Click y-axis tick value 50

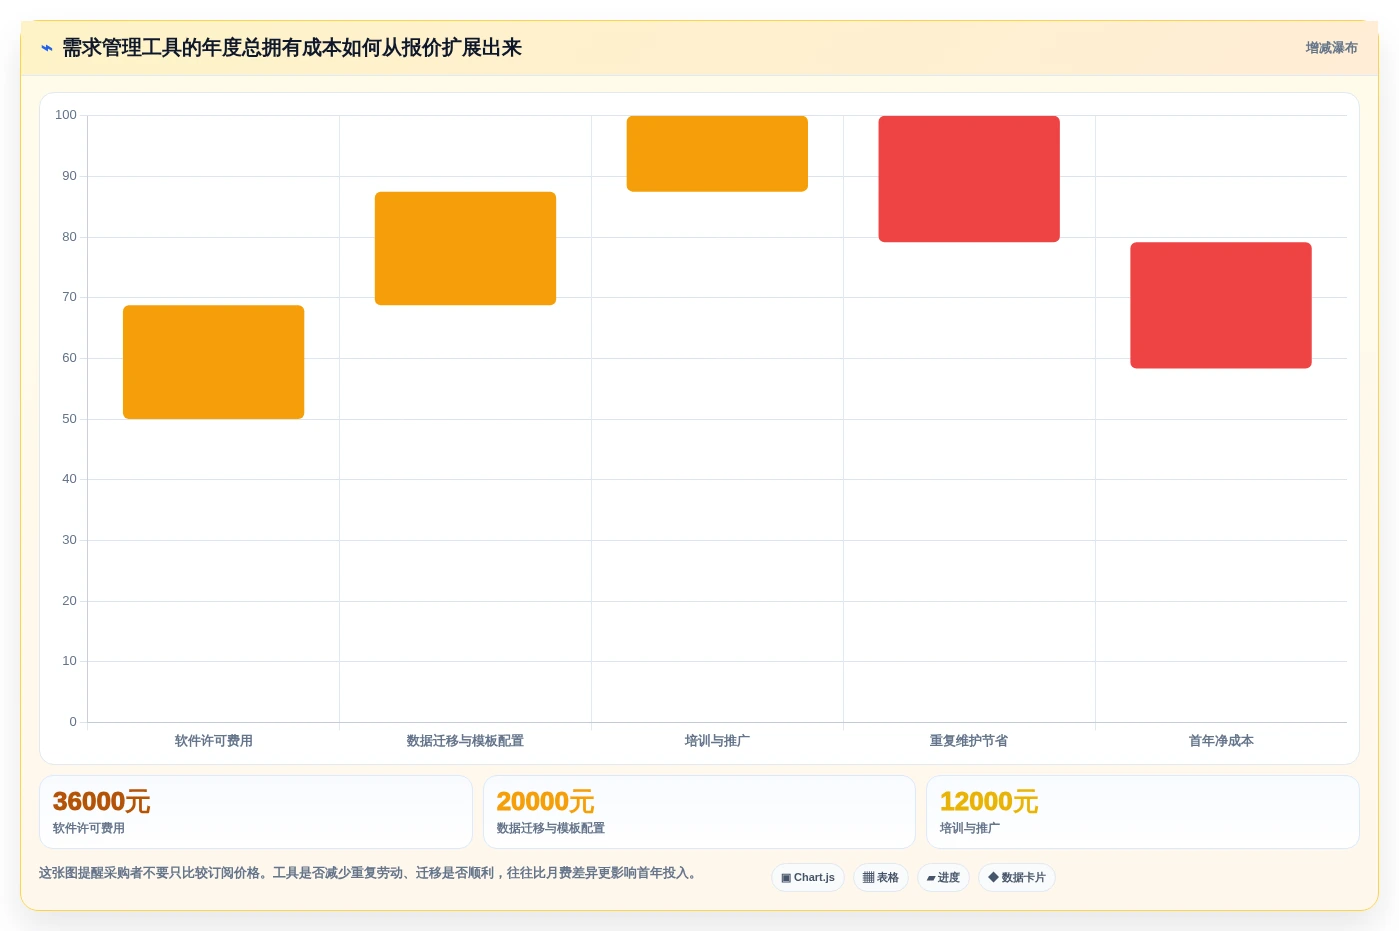(69, 419)
